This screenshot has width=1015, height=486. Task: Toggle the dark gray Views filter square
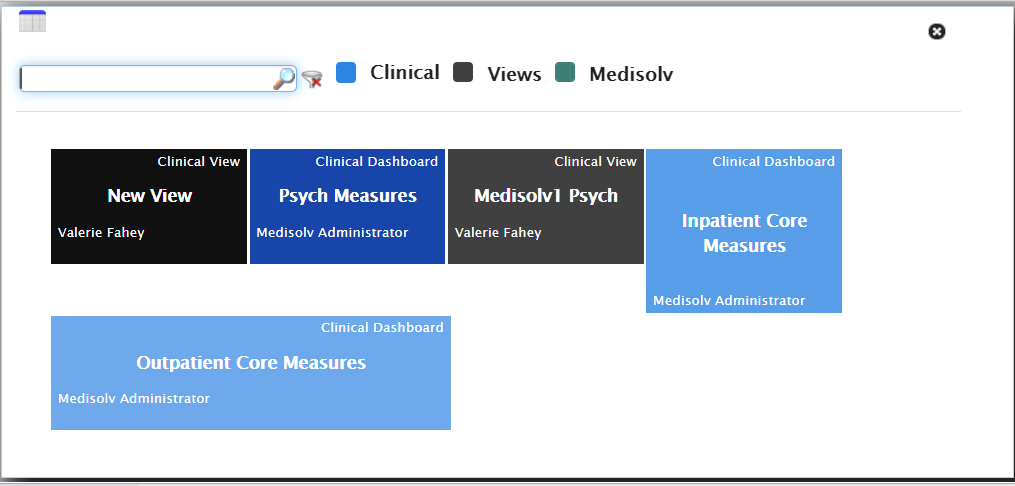pos(463,72)
